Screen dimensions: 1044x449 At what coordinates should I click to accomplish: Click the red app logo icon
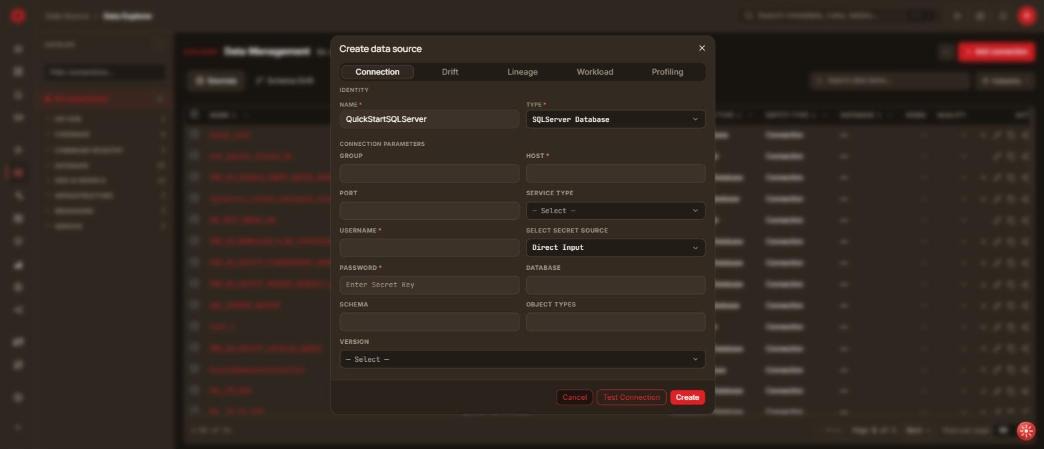point(18,16)
